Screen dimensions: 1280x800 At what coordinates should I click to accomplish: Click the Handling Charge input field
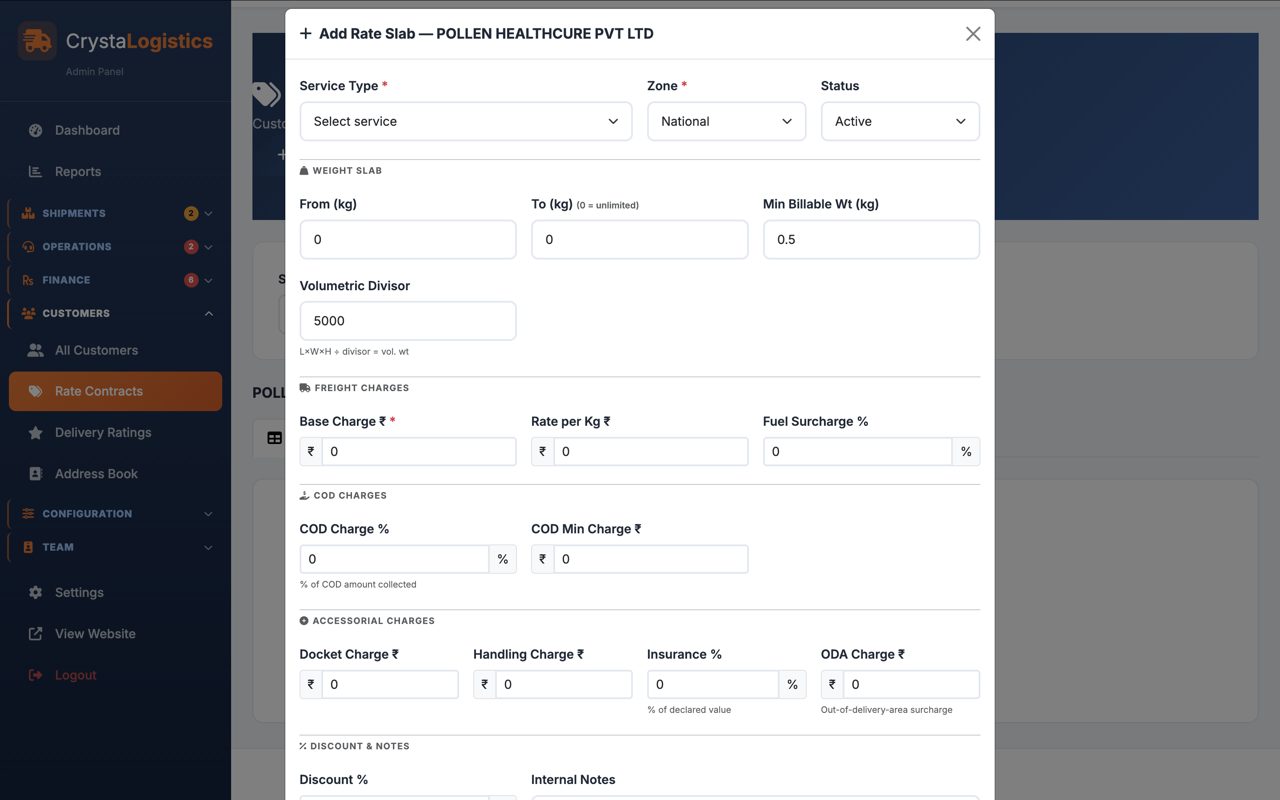tap(564, 685)
